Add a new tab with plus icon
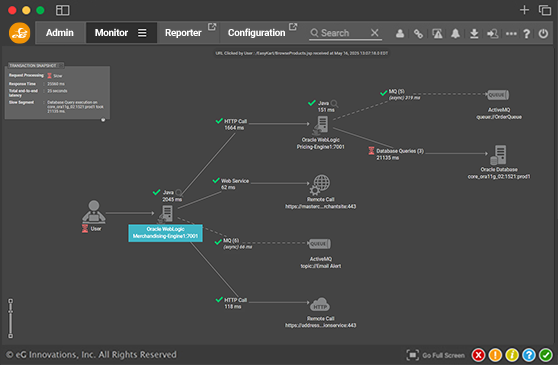This screenshot has height=365, width=558. 524,10
